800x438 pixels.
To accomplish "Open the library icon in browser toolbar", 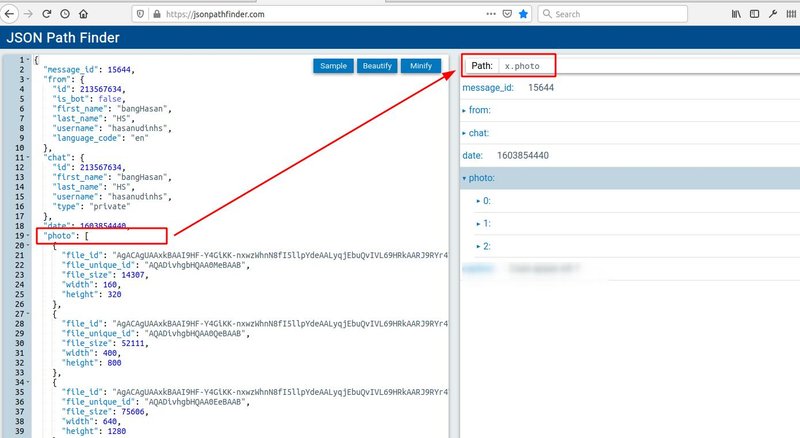I will 735,14.
